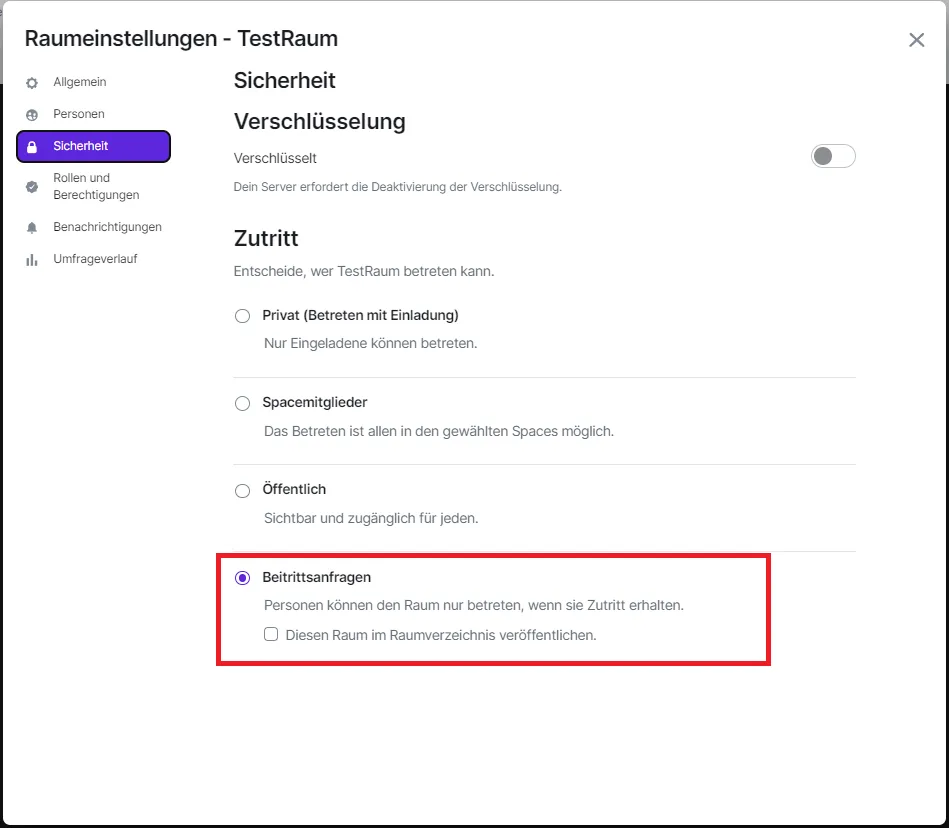This screenshot has height=828, width=949.
Task: Click the 'Diesen Raum im Raumverzeichnis veröffentlichen' label
Action: click(x=441, y=634)
